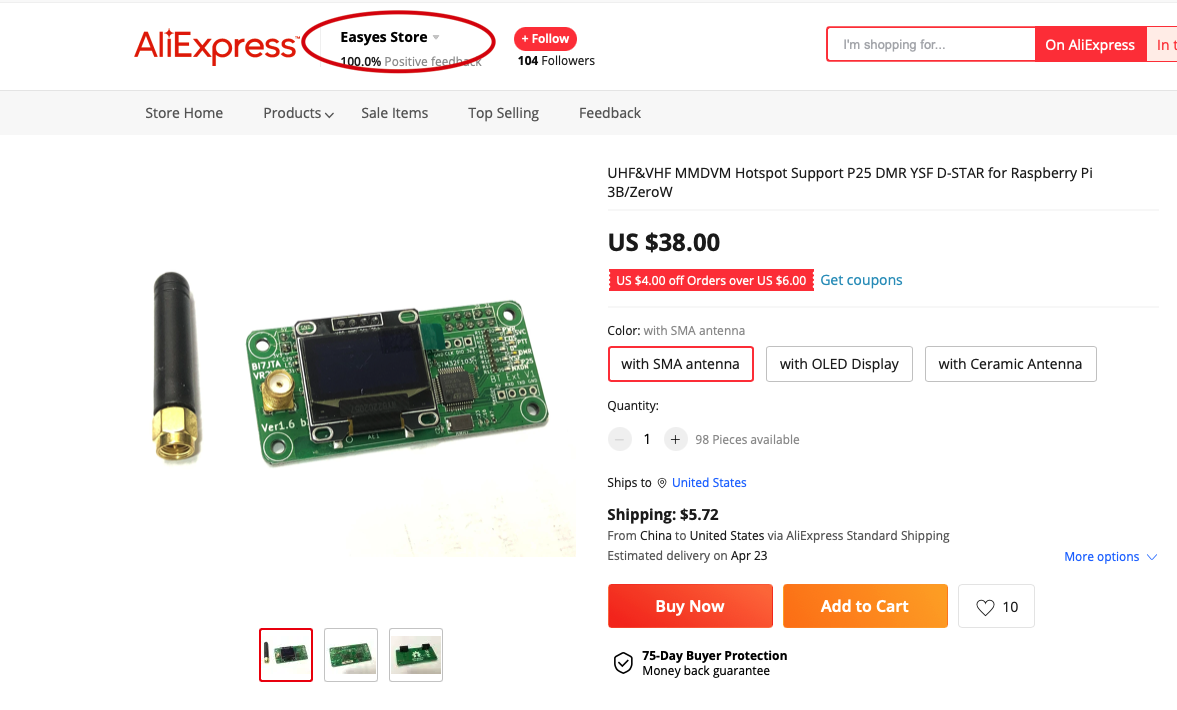Click the AliExpress logo

(215, 46)
